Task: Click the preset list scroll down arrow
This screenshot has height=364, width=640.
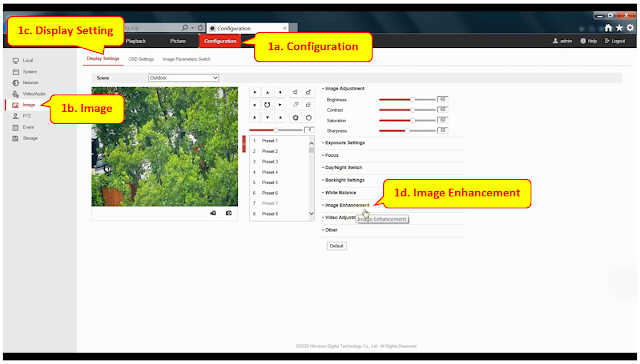Action: tap(311, 214)
